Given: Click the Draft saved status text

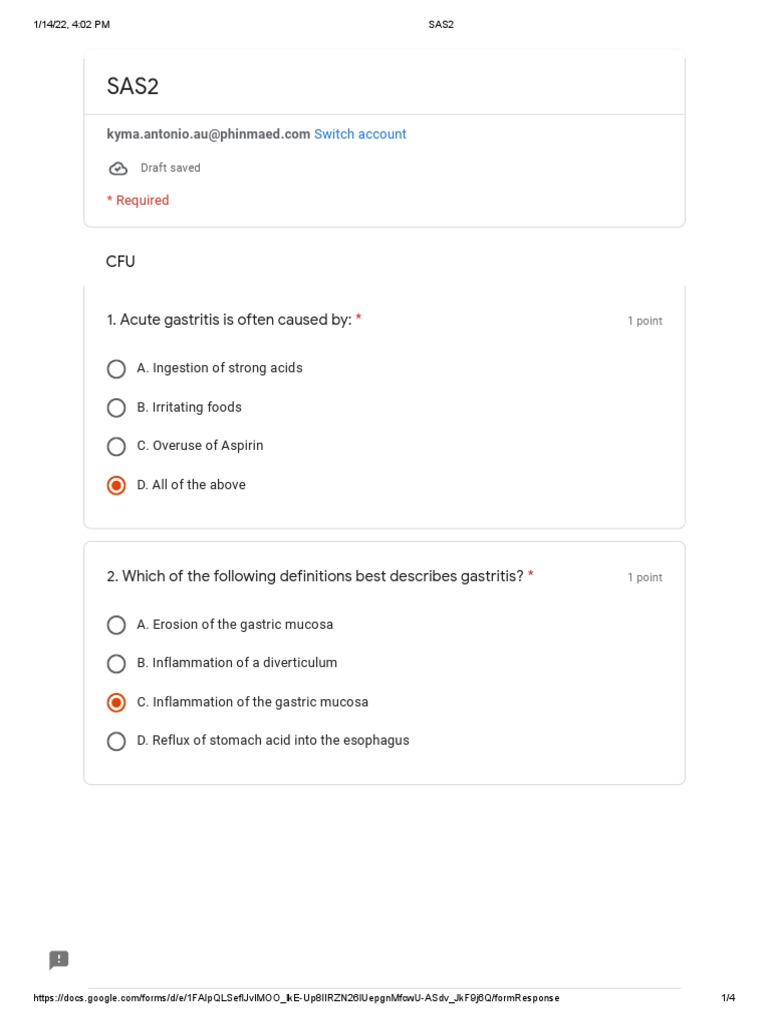Looking at the screenshot, I should [170, 168].
